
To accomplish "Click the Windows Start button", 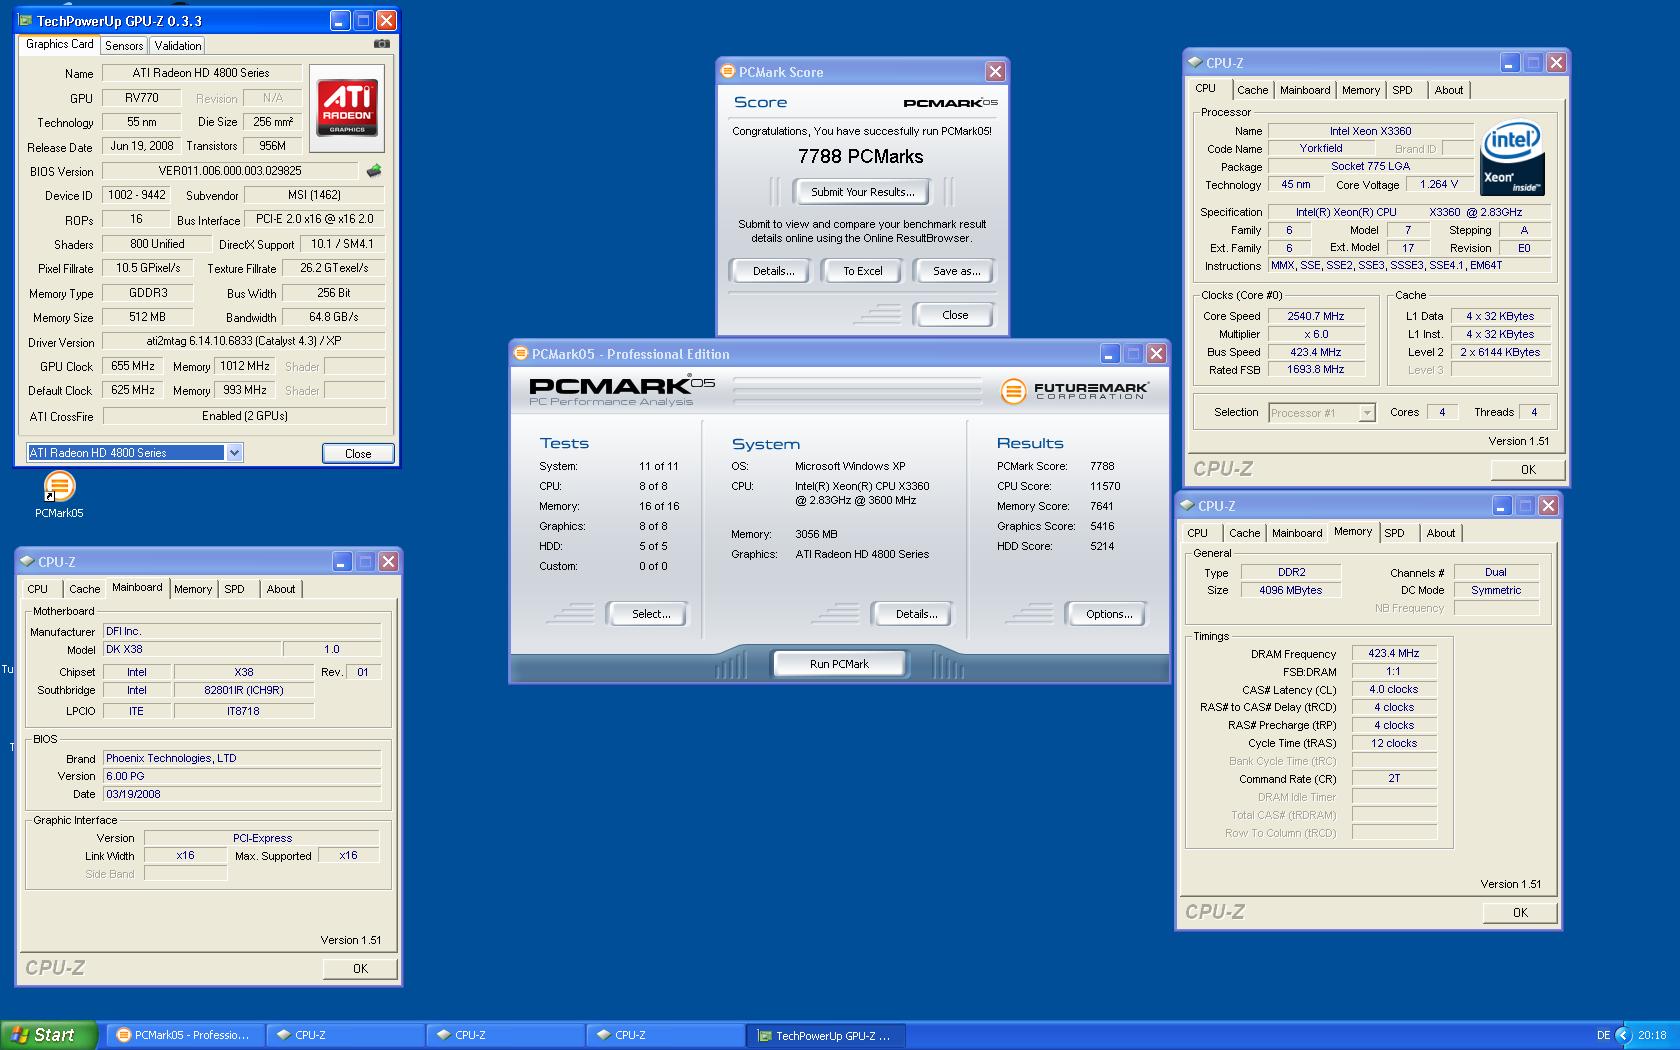I will 49,1035.
